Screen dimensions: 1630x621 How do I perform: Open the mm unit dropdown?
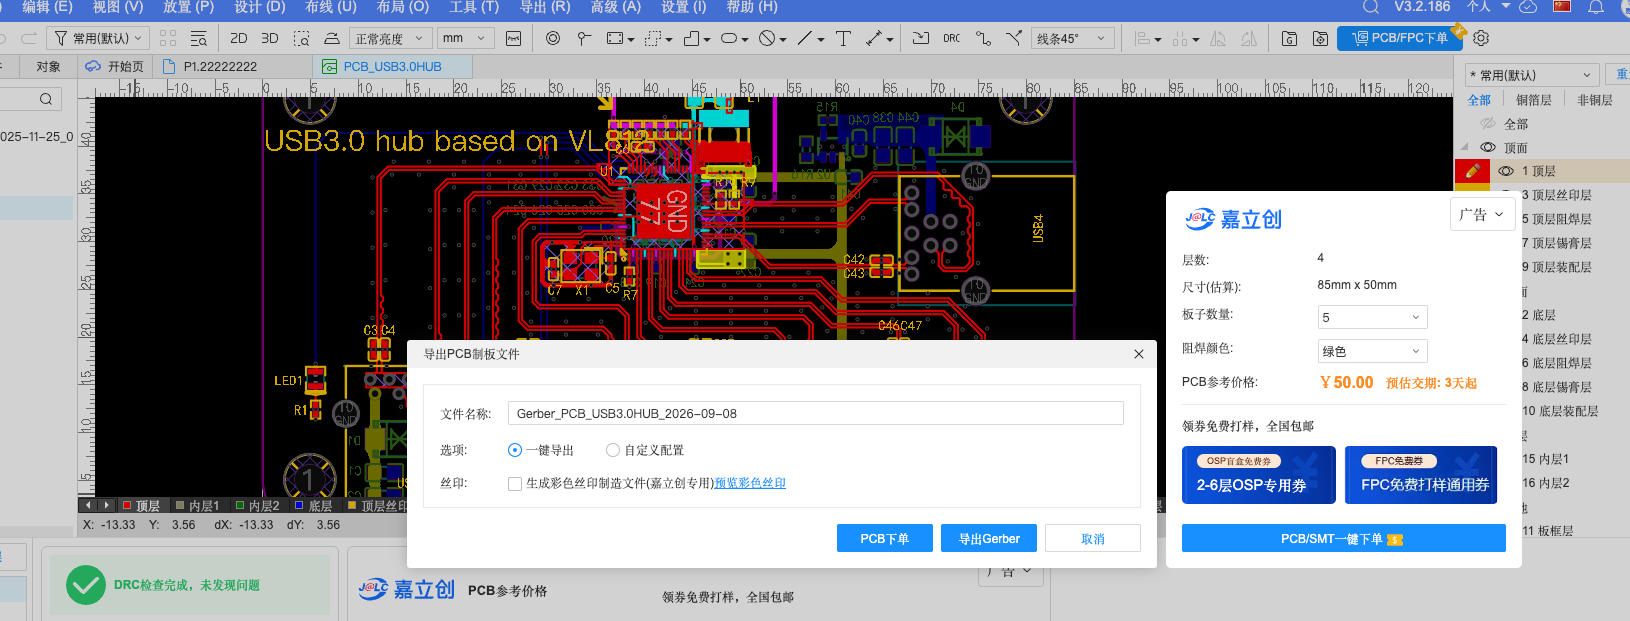click(465, 38)
